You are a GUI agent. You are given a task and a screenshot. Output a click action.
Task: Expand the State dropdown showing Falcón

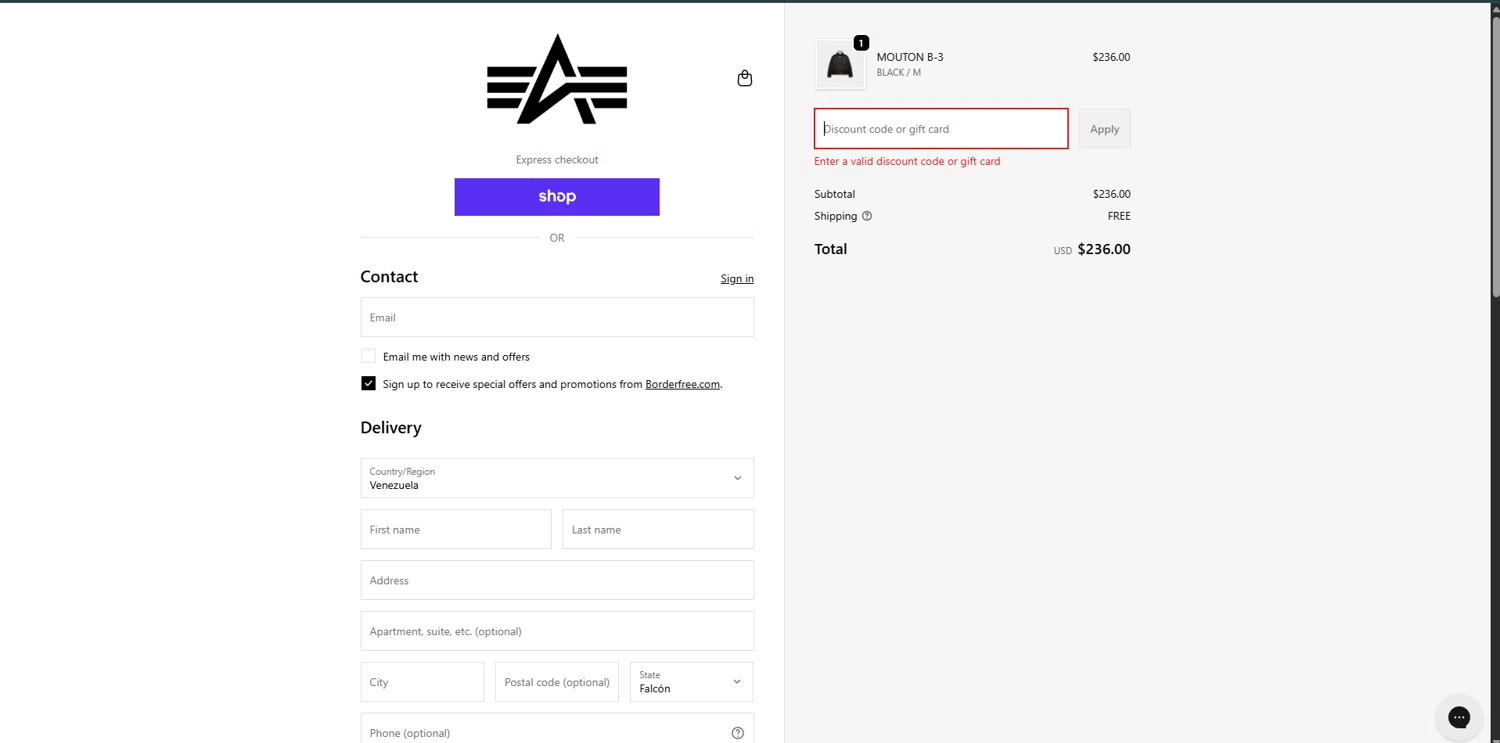[691, 682]
